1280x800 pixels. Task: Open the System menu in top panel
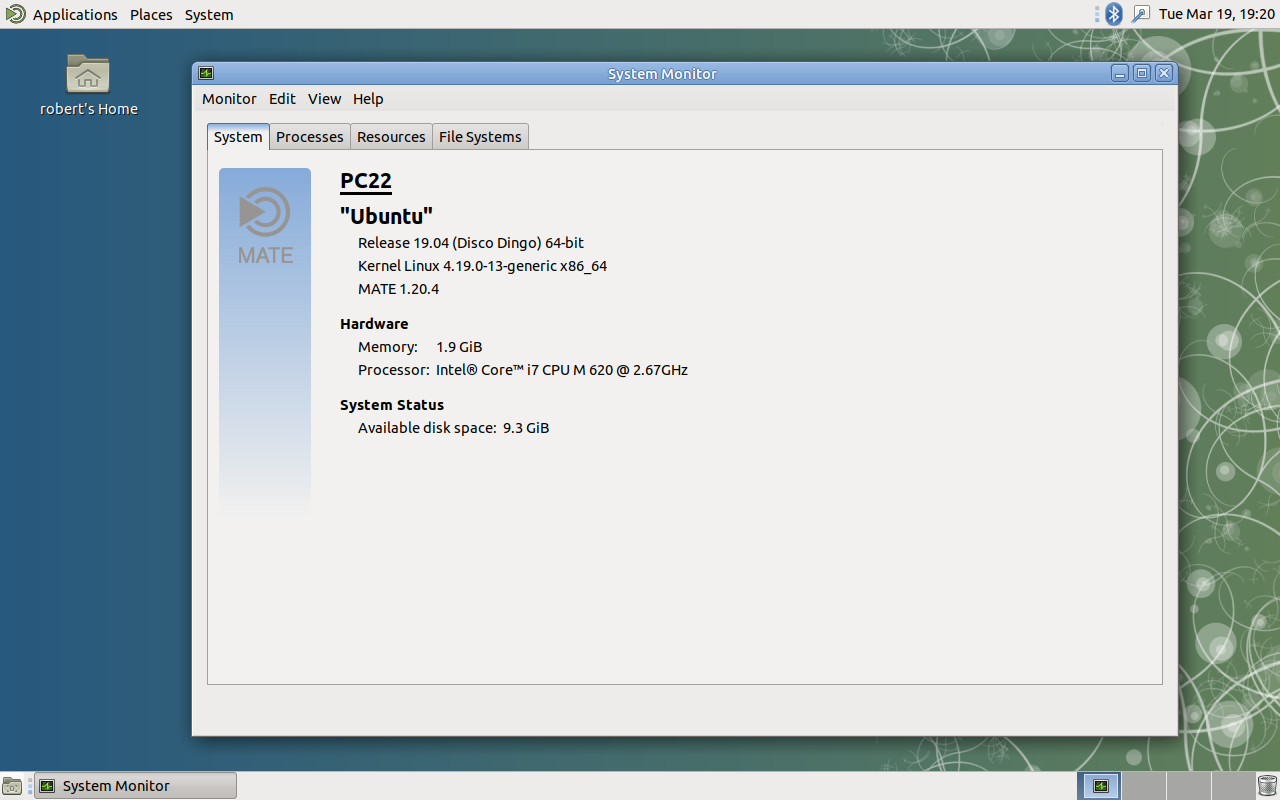point(209,14)
